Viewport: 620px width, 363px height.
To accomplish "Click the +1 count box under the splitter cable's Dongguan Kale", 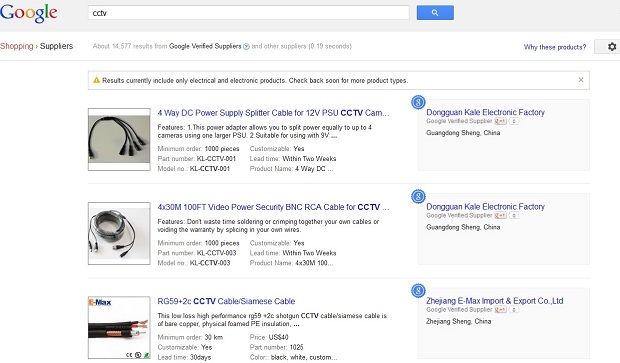I will click(x=514, y=121).
